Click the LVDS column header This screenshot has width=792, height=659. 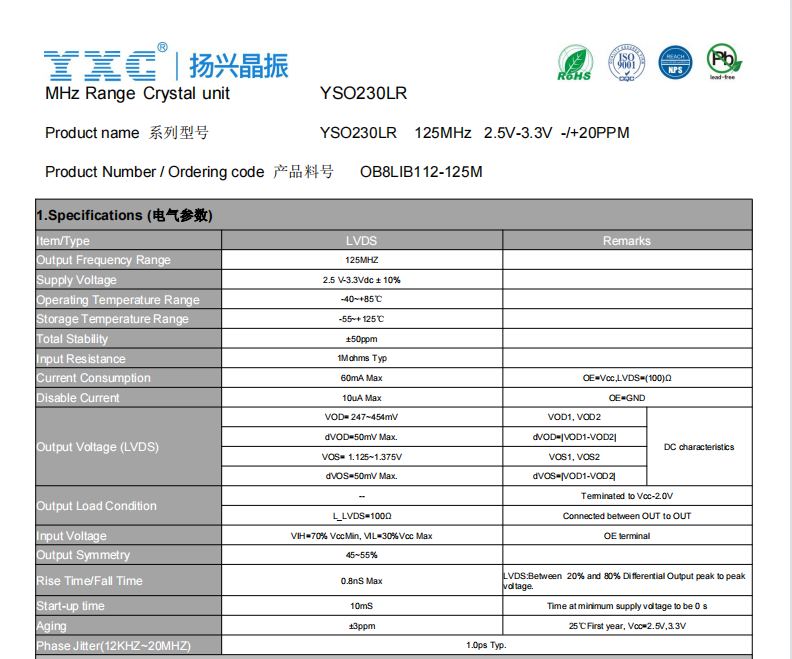pyautogui.click(x=361, y=241)
